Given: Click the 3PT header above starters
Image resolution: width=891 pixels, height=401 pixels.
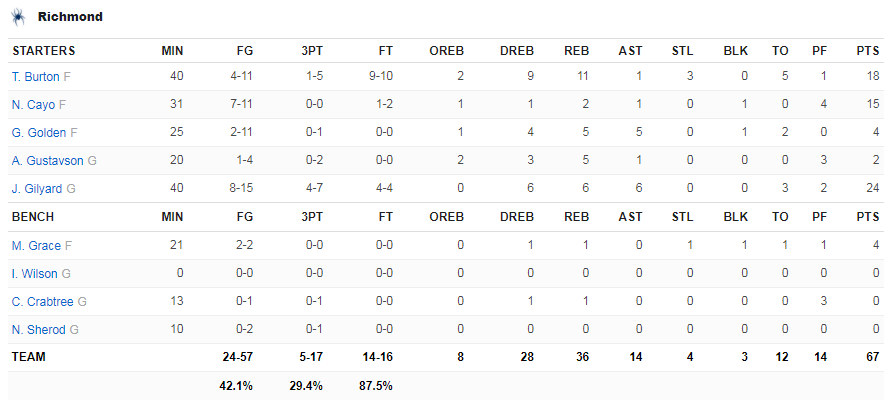Looking at the screenshot, I should (312, 51).
